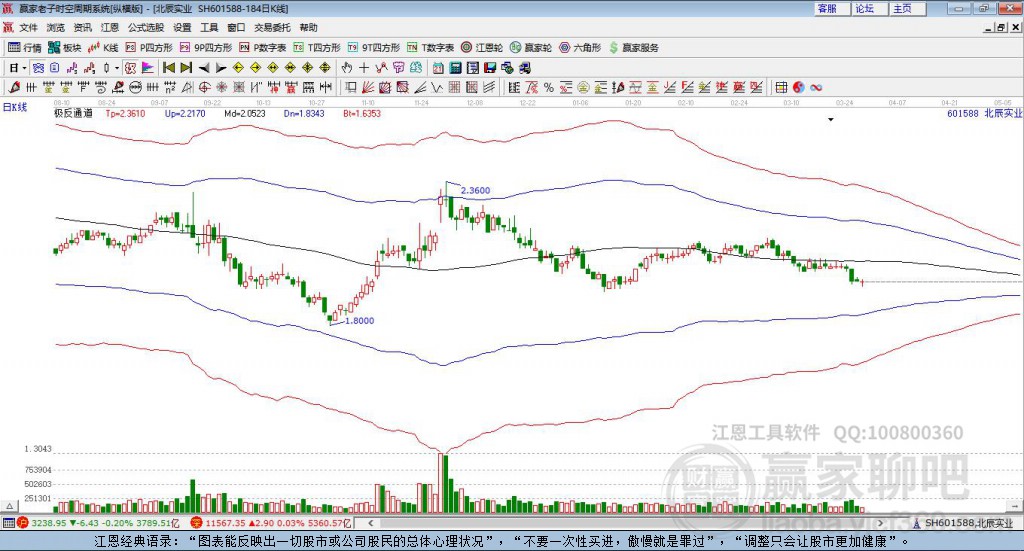Image resolution: width=1024 pixels, height=551 pixels.
Task: Open the 工具 menu
Action: [209, 27]
